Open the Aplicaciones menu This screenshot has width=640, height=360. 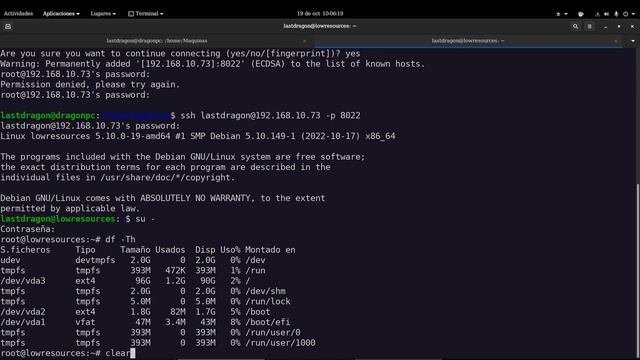(x=61, y=13)
